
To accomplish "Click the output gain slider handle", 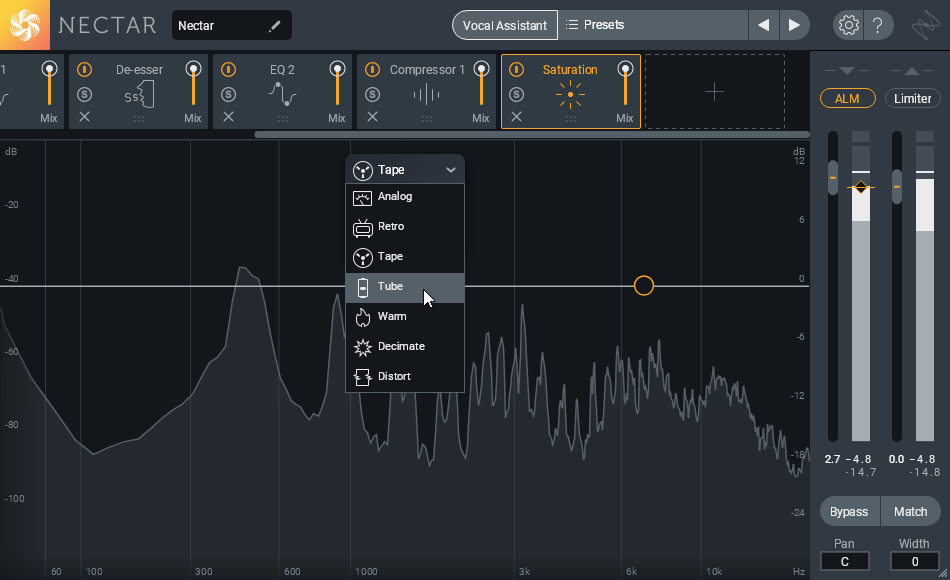I will [x=897, y=186].
